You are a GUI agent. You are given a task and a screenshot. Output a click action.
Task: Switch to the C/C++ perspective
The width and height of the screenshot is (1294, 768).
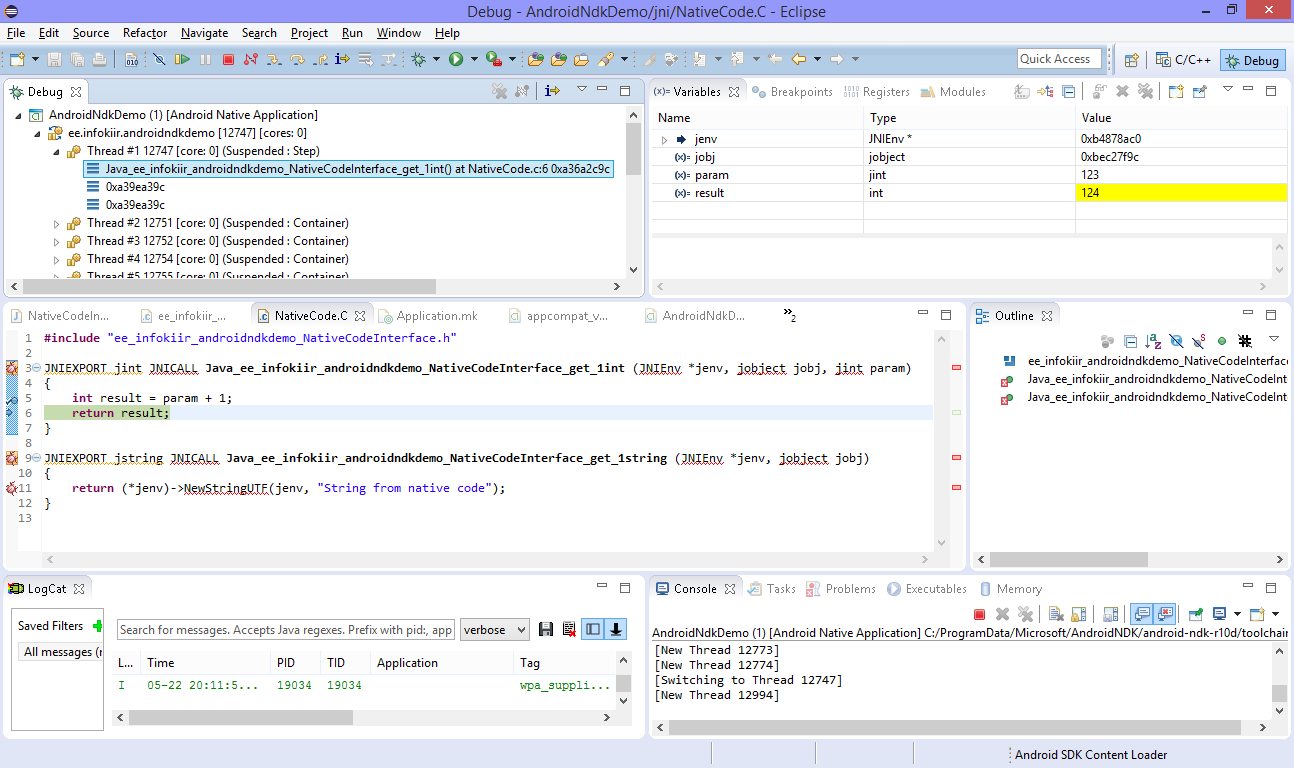tap(1184, 60)
